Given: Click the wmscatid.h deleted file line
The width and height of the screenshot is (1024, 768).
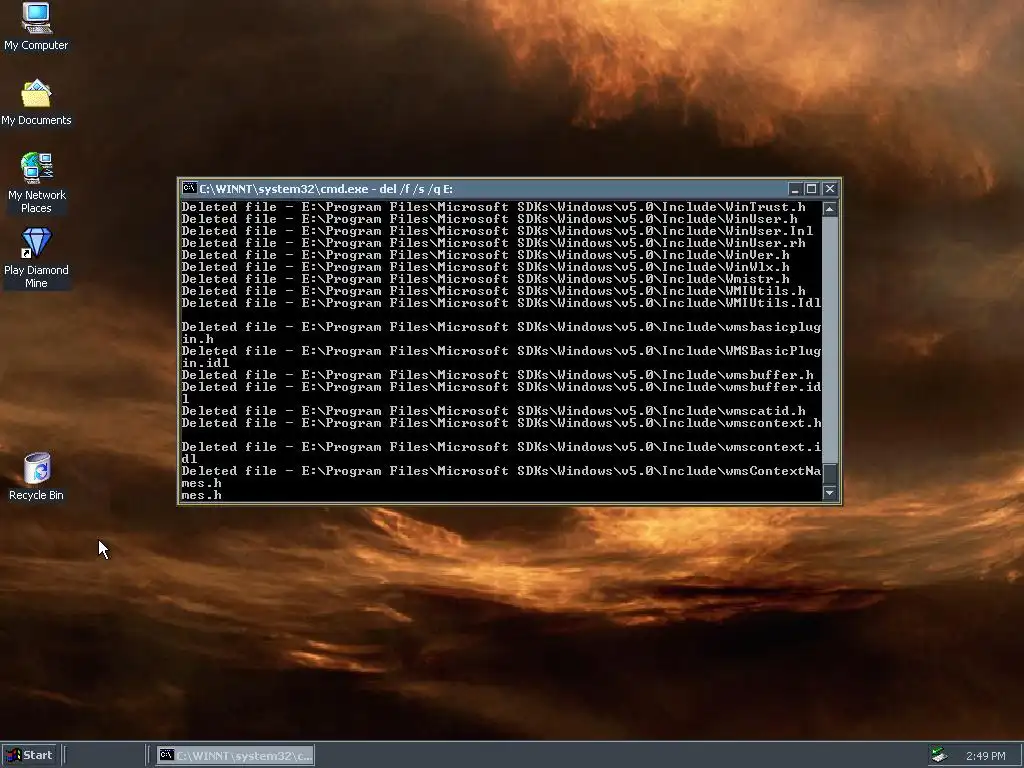Looking at the screenshot, I should [x=494, y=411].
